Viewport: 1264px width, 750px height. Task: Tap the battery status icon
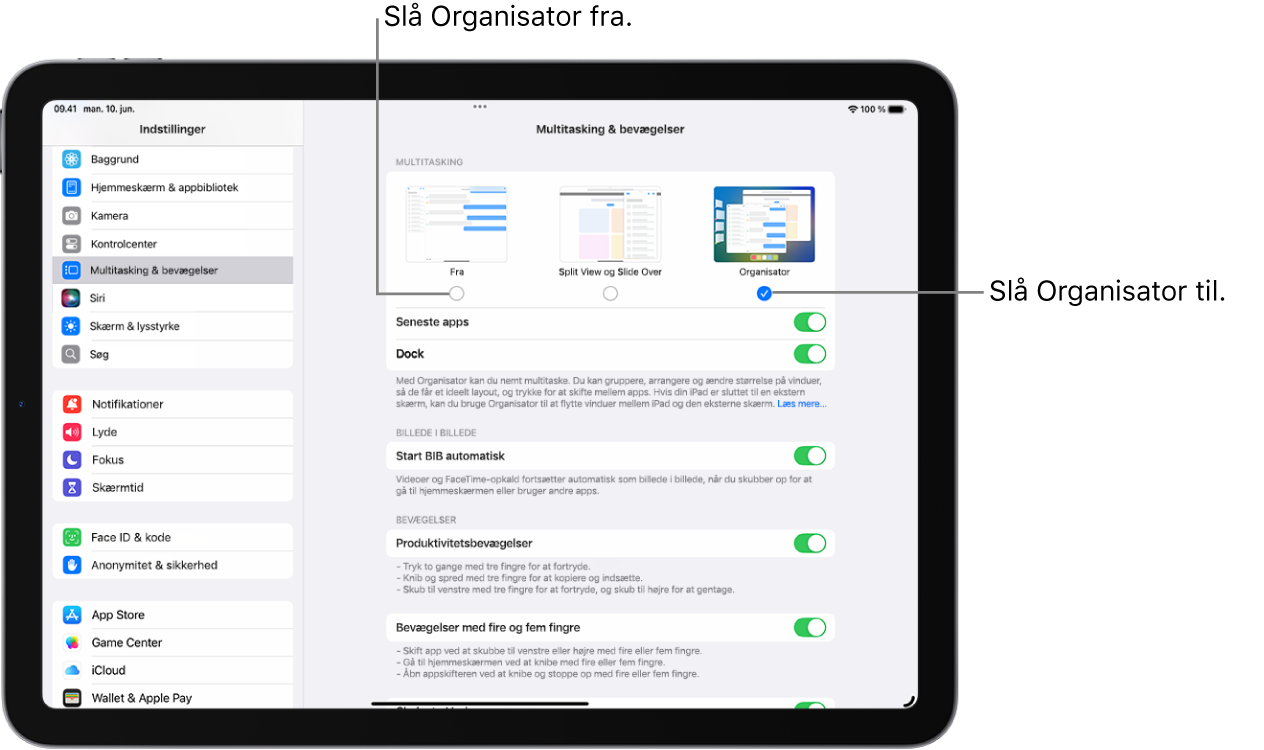click(x=897, y=109)
